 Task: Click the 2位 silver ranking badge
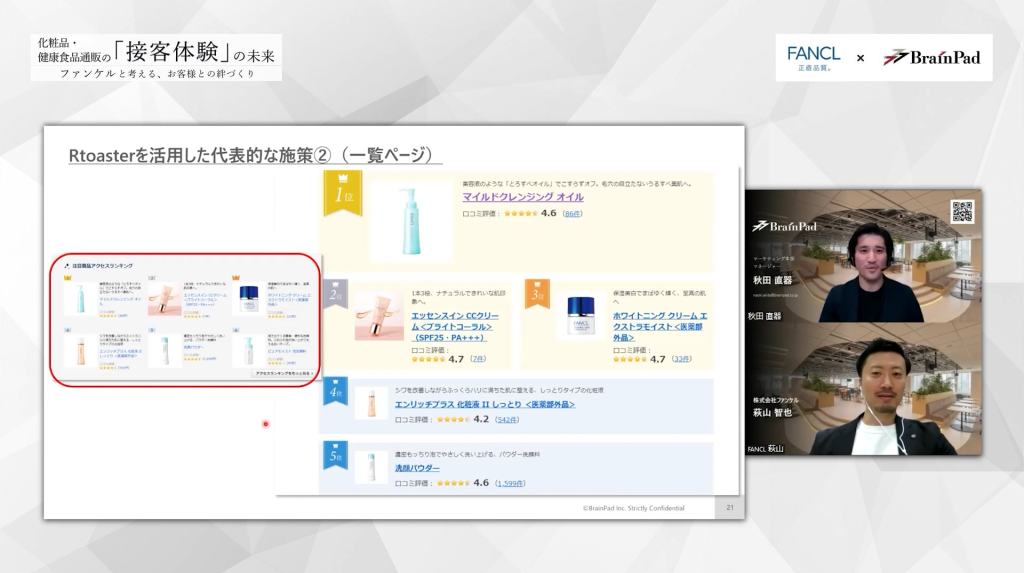click(x=336, y=292)
